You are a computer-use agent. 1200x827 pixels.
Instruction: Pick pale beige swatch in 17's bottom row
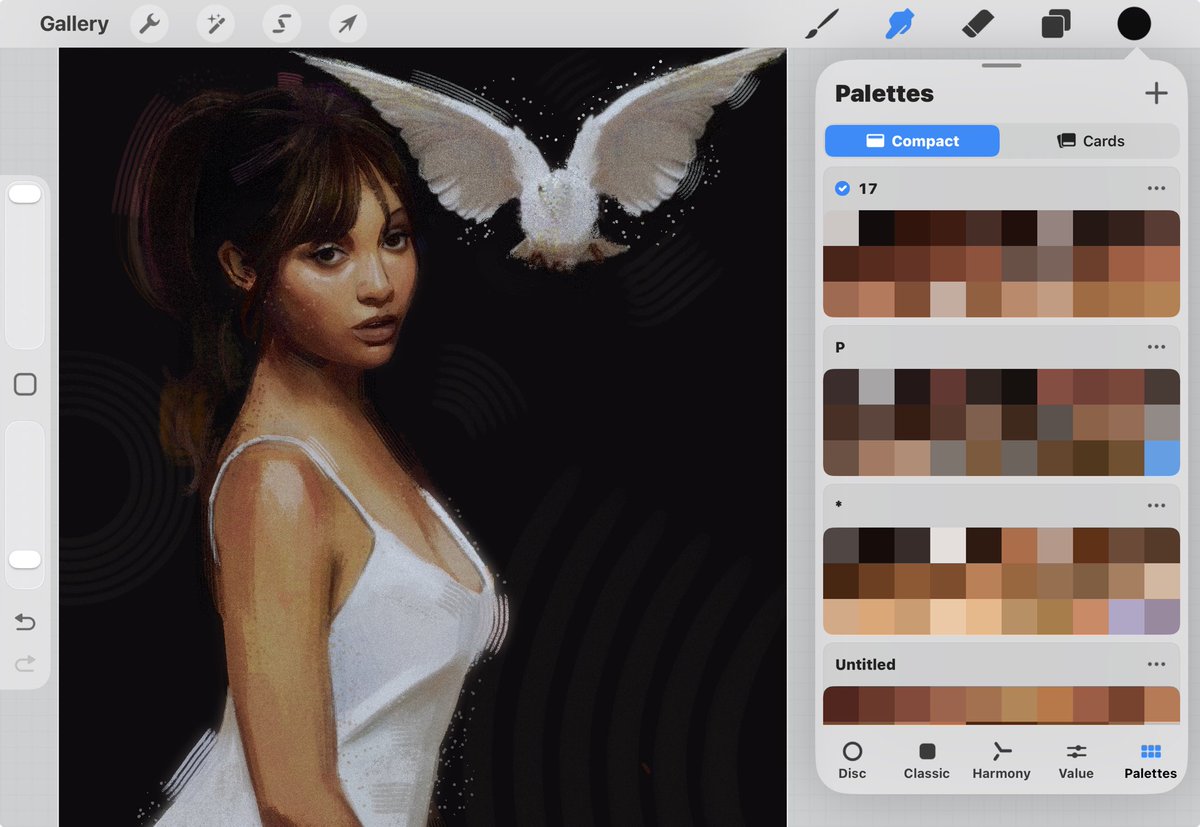pyautogui.click(x=947, y=300)
